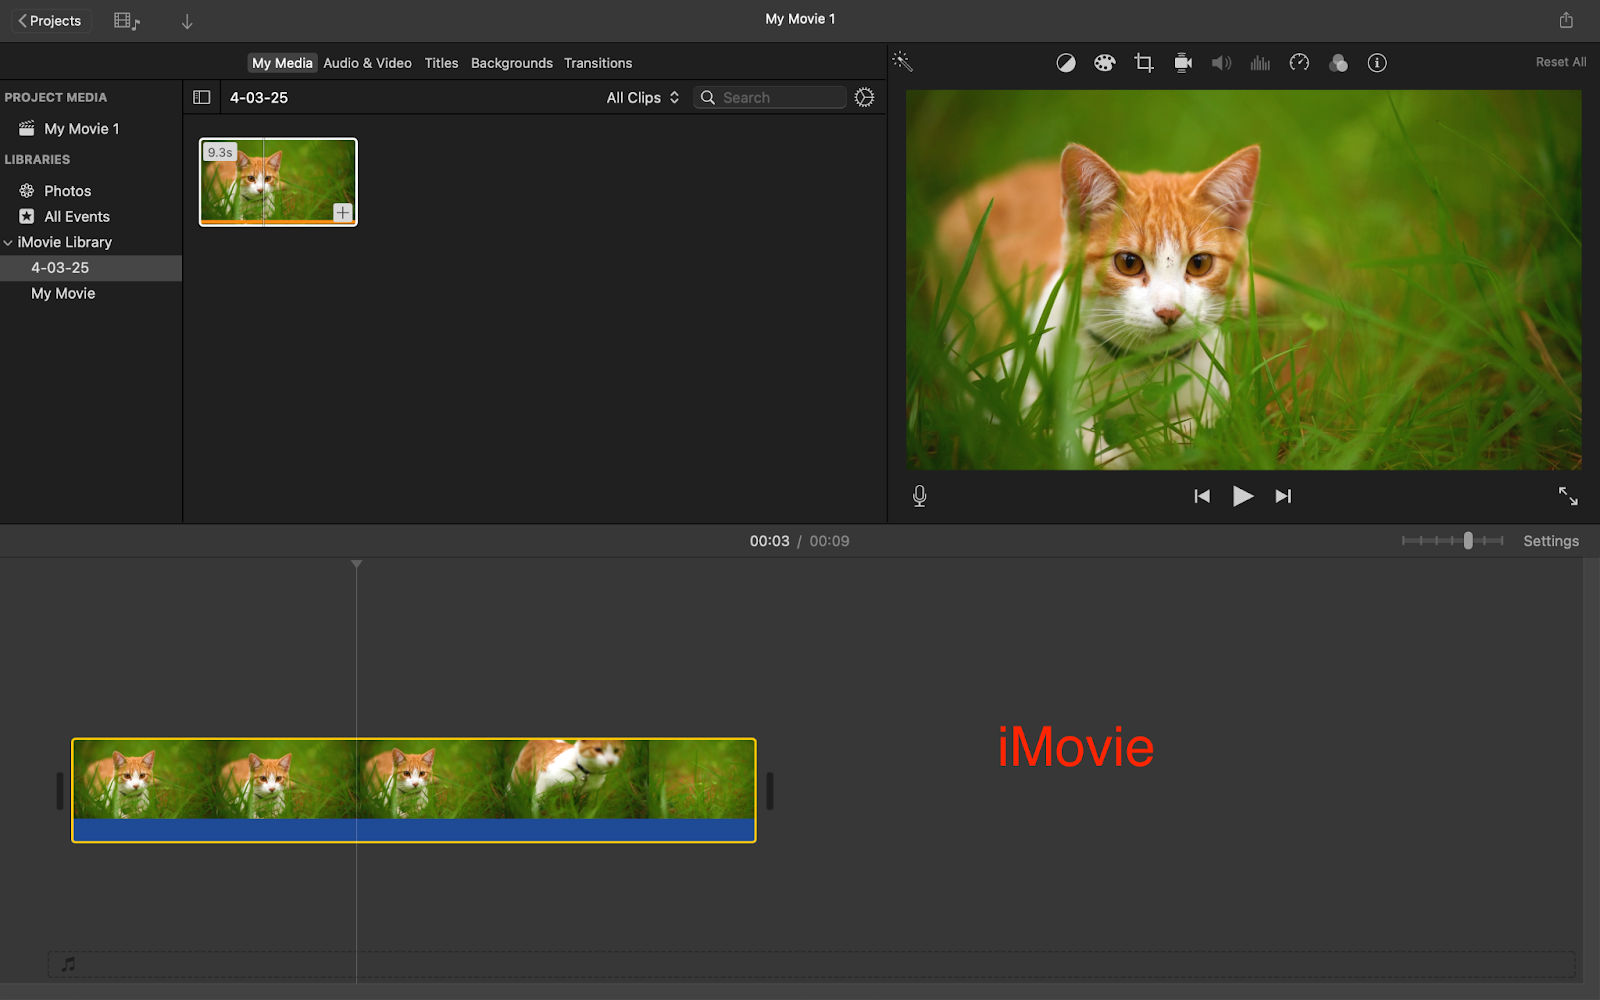The height and width of the screenshot is (1000, 1600).
Task: Click the playhead marker in timeline
Action: coord(356,564)
